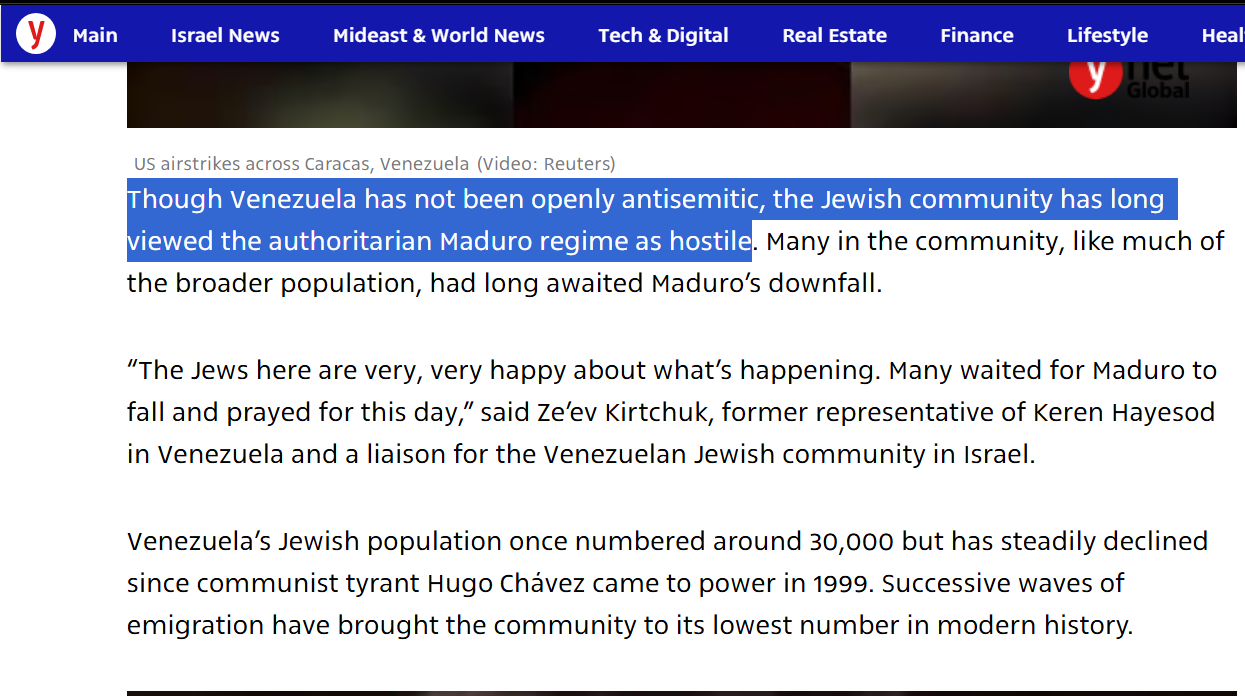Select the Tech & Digital tab
The width and height of the screenshot is (1245, 696).
point(663,36)
